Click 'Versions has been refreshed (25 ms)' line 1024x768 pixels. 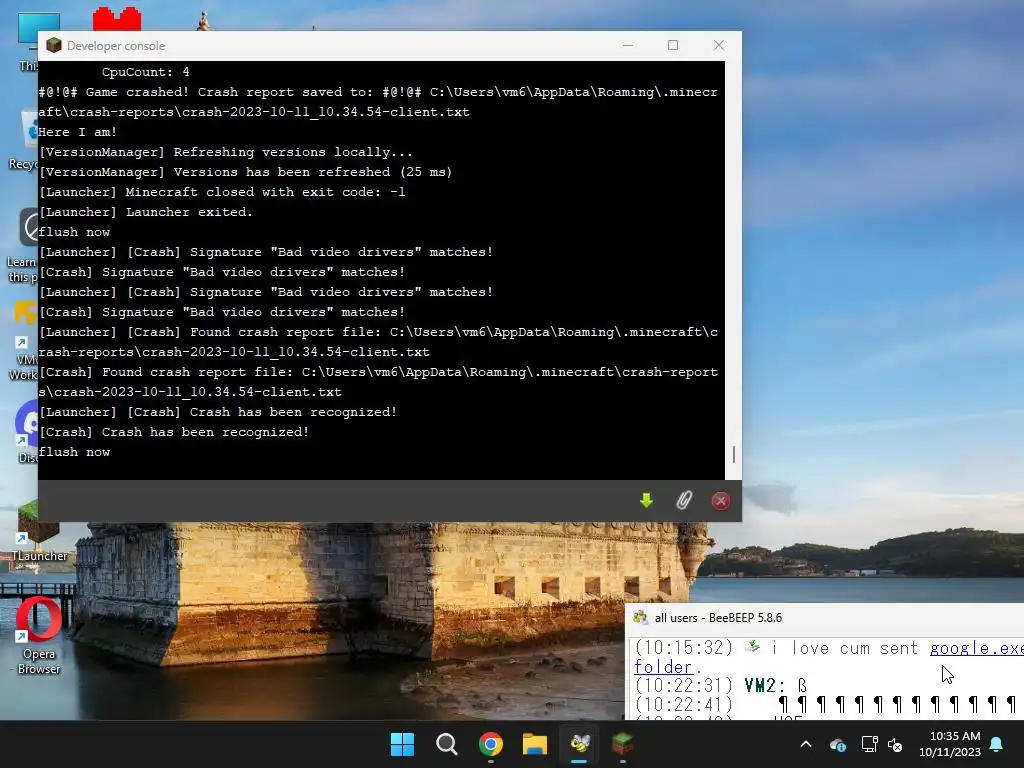click(x=246, y=172)
